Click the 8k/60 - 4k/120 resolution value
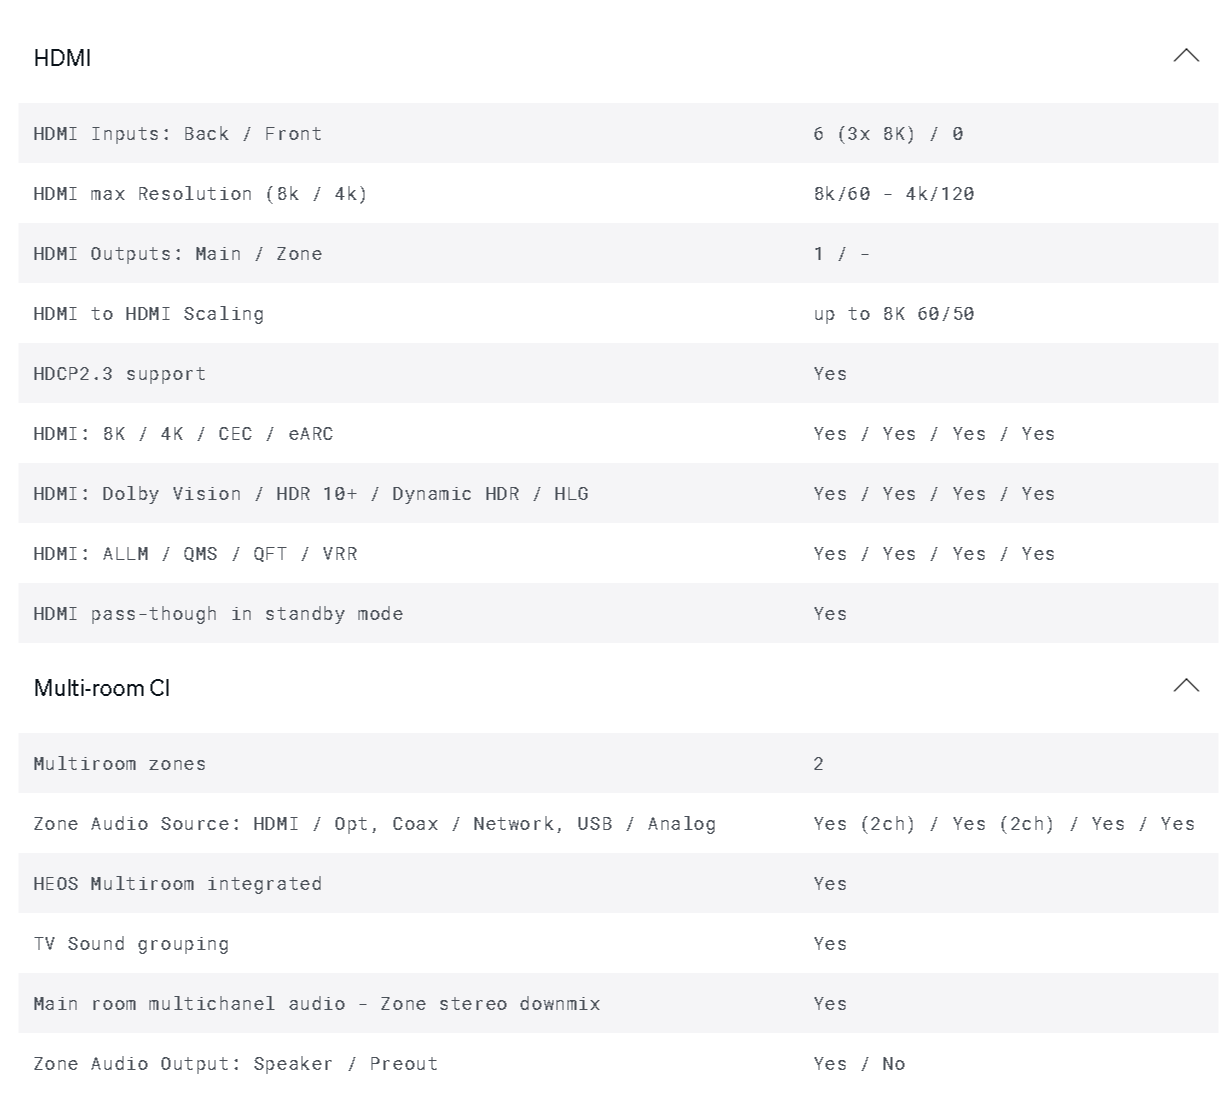 [x=893, y=194]
